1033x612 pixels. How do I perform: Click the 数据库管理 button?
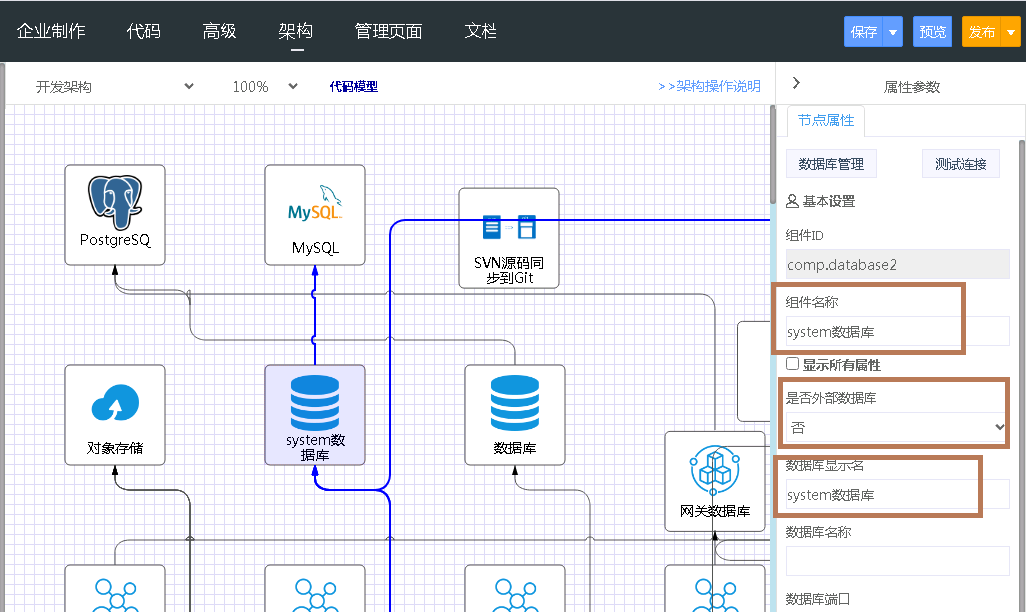click(831, 164)
